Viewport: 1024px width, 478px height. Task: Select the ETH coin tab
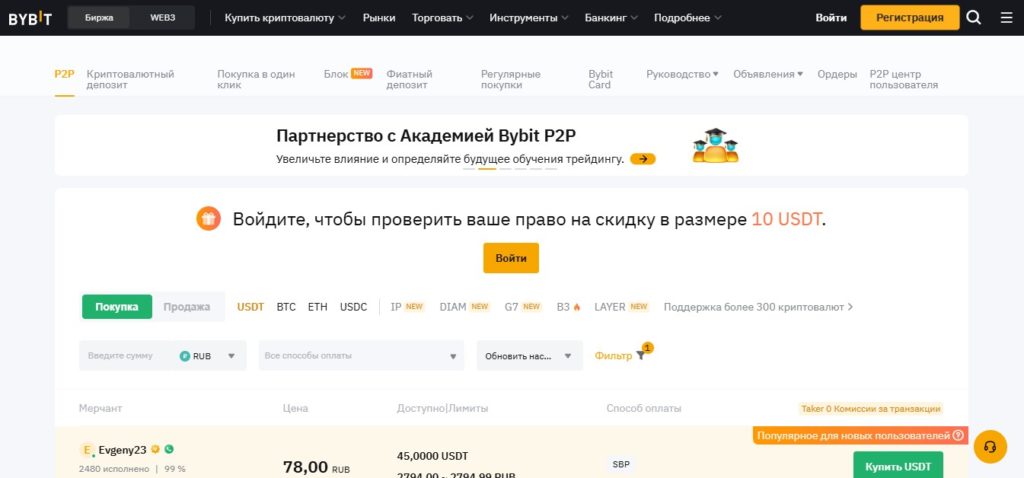tap(317, 307)
